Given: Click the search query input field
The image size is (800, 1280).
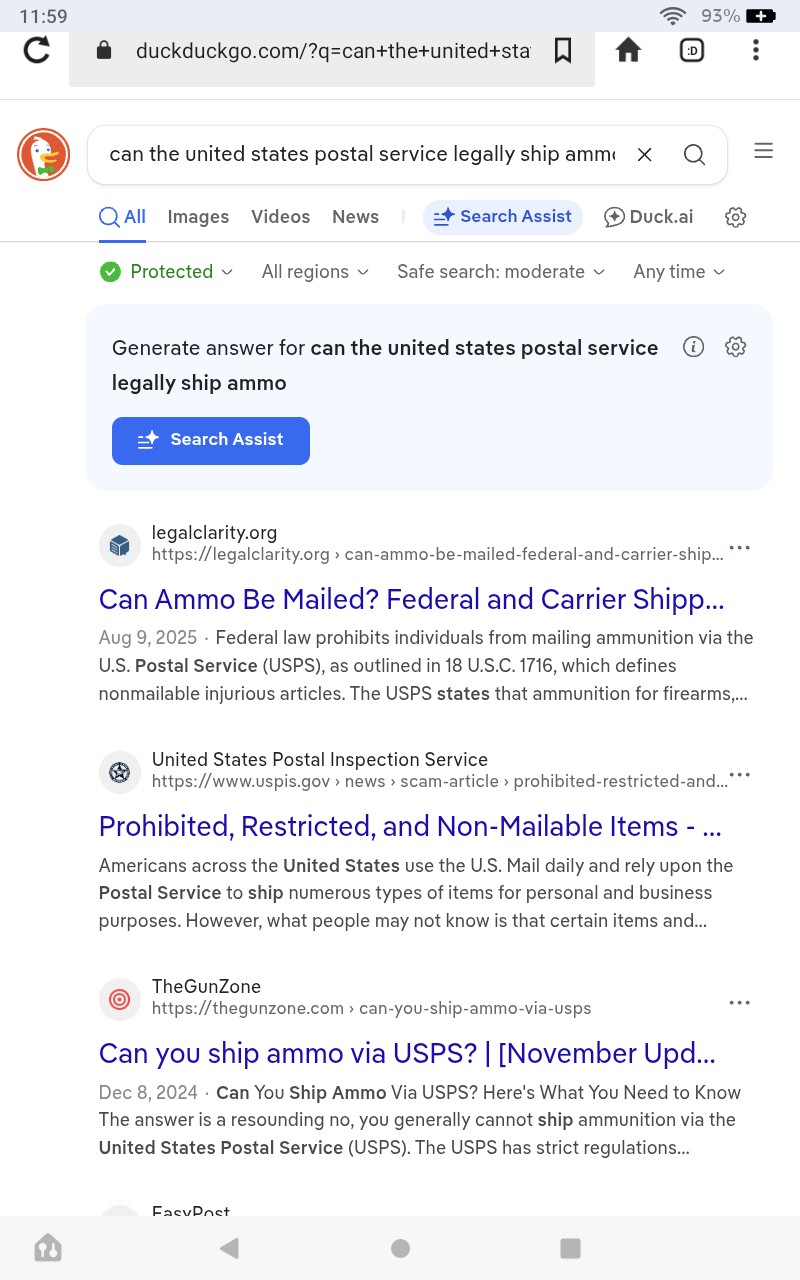Looking at the screenshot, I should 360,154.
